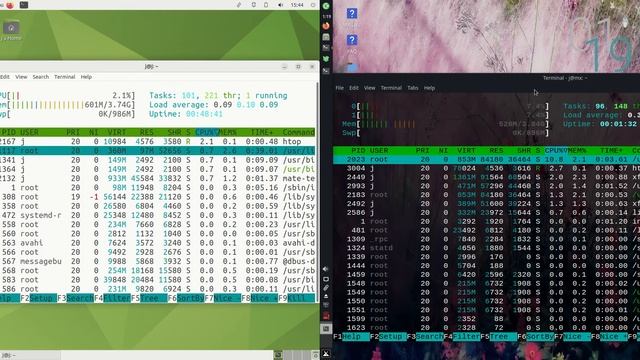Click MEM% column header in left htop
Viewport: 640px width, 360px height.
pyautogui.click(x=228, y=132)
